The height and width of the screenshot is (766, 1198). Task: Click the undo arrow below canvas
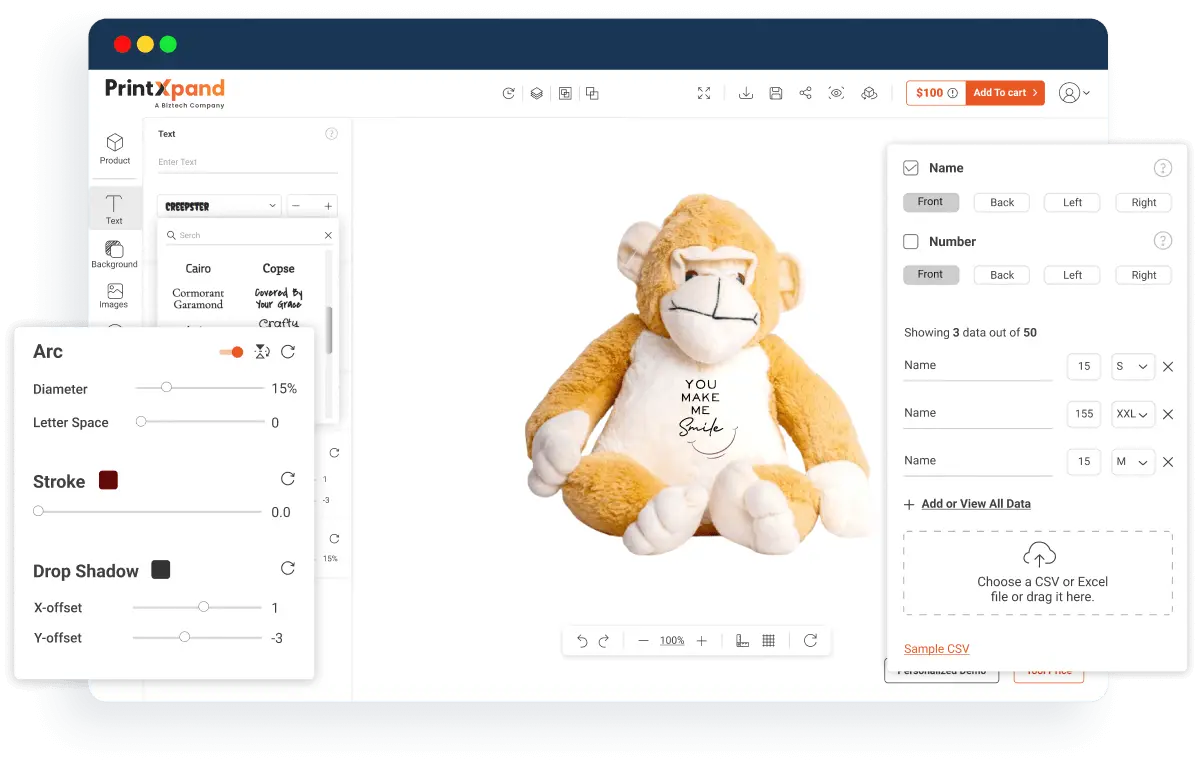pyautogui.click(x=582, y=641)
